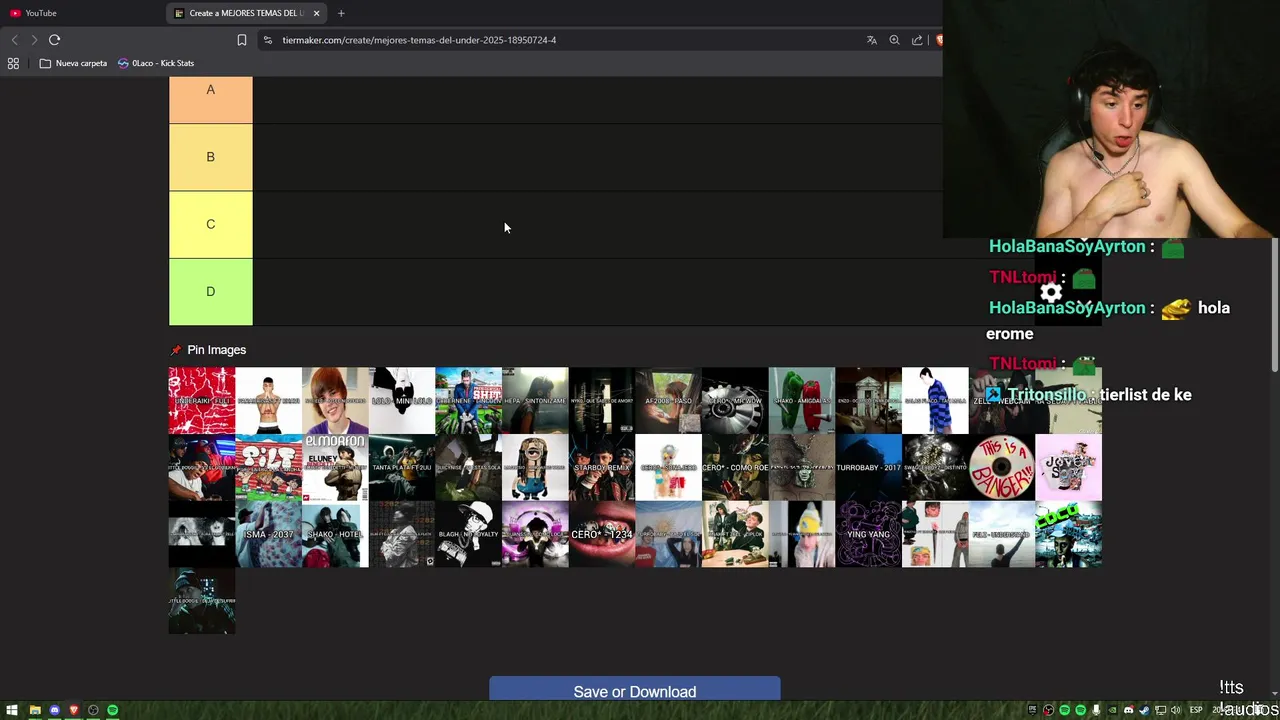1280x720 pixels.
Task: Click the gear icon over the chat overlay
Action: pyautogui.click(x=1050, y=292)
